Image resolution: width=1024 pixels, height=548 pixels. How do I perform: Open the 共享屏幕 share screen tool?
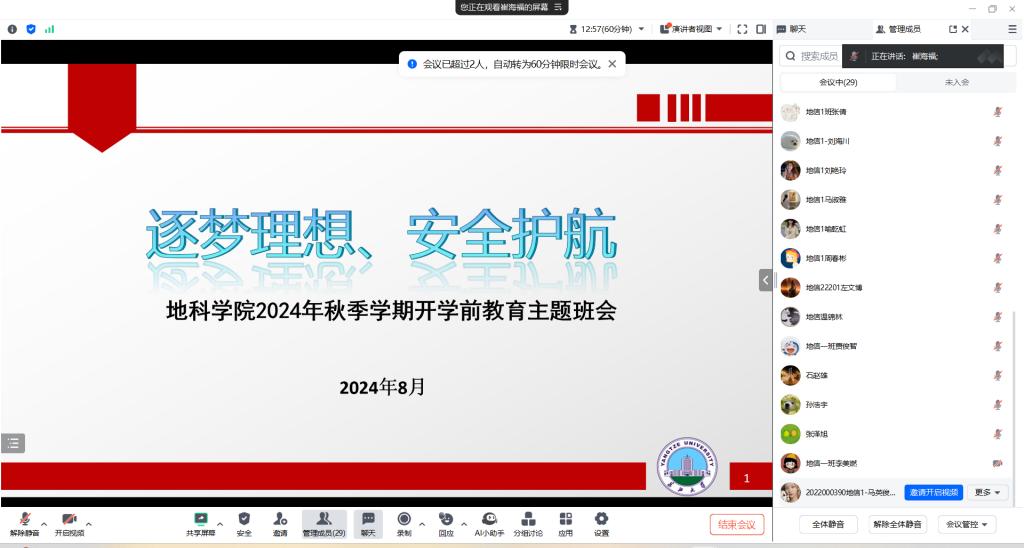(200, 523)
